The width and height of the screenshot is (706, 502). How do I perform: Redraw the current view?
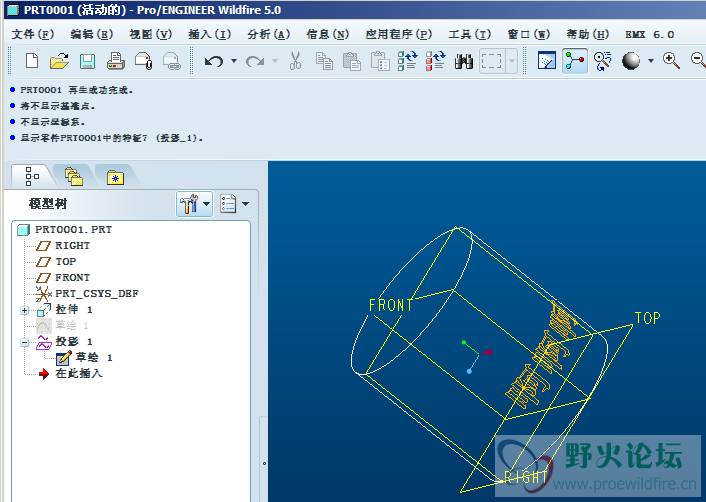tap(547, 61)
